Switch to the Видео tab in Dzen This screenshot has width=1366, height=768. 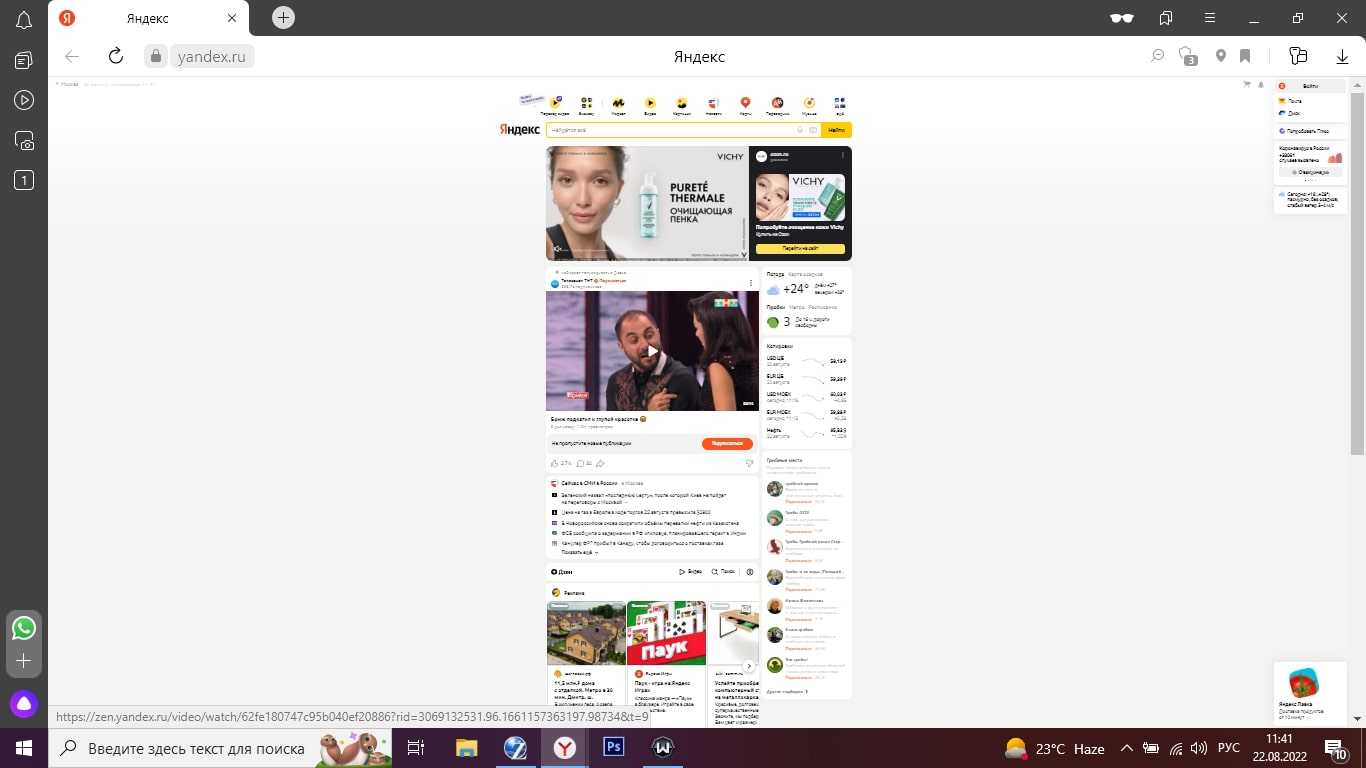tap(691, 572)
